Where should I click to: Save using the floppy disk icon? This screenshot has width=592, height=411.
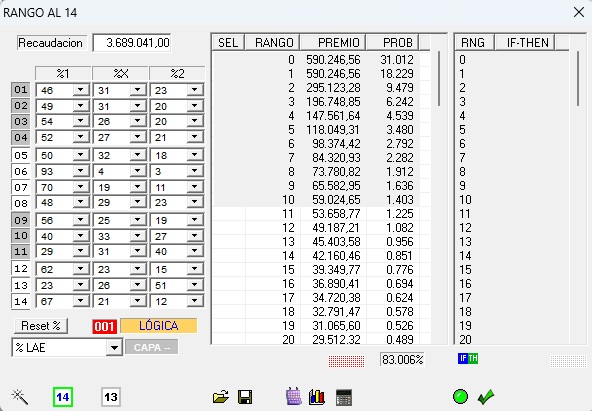click(245, 397)
